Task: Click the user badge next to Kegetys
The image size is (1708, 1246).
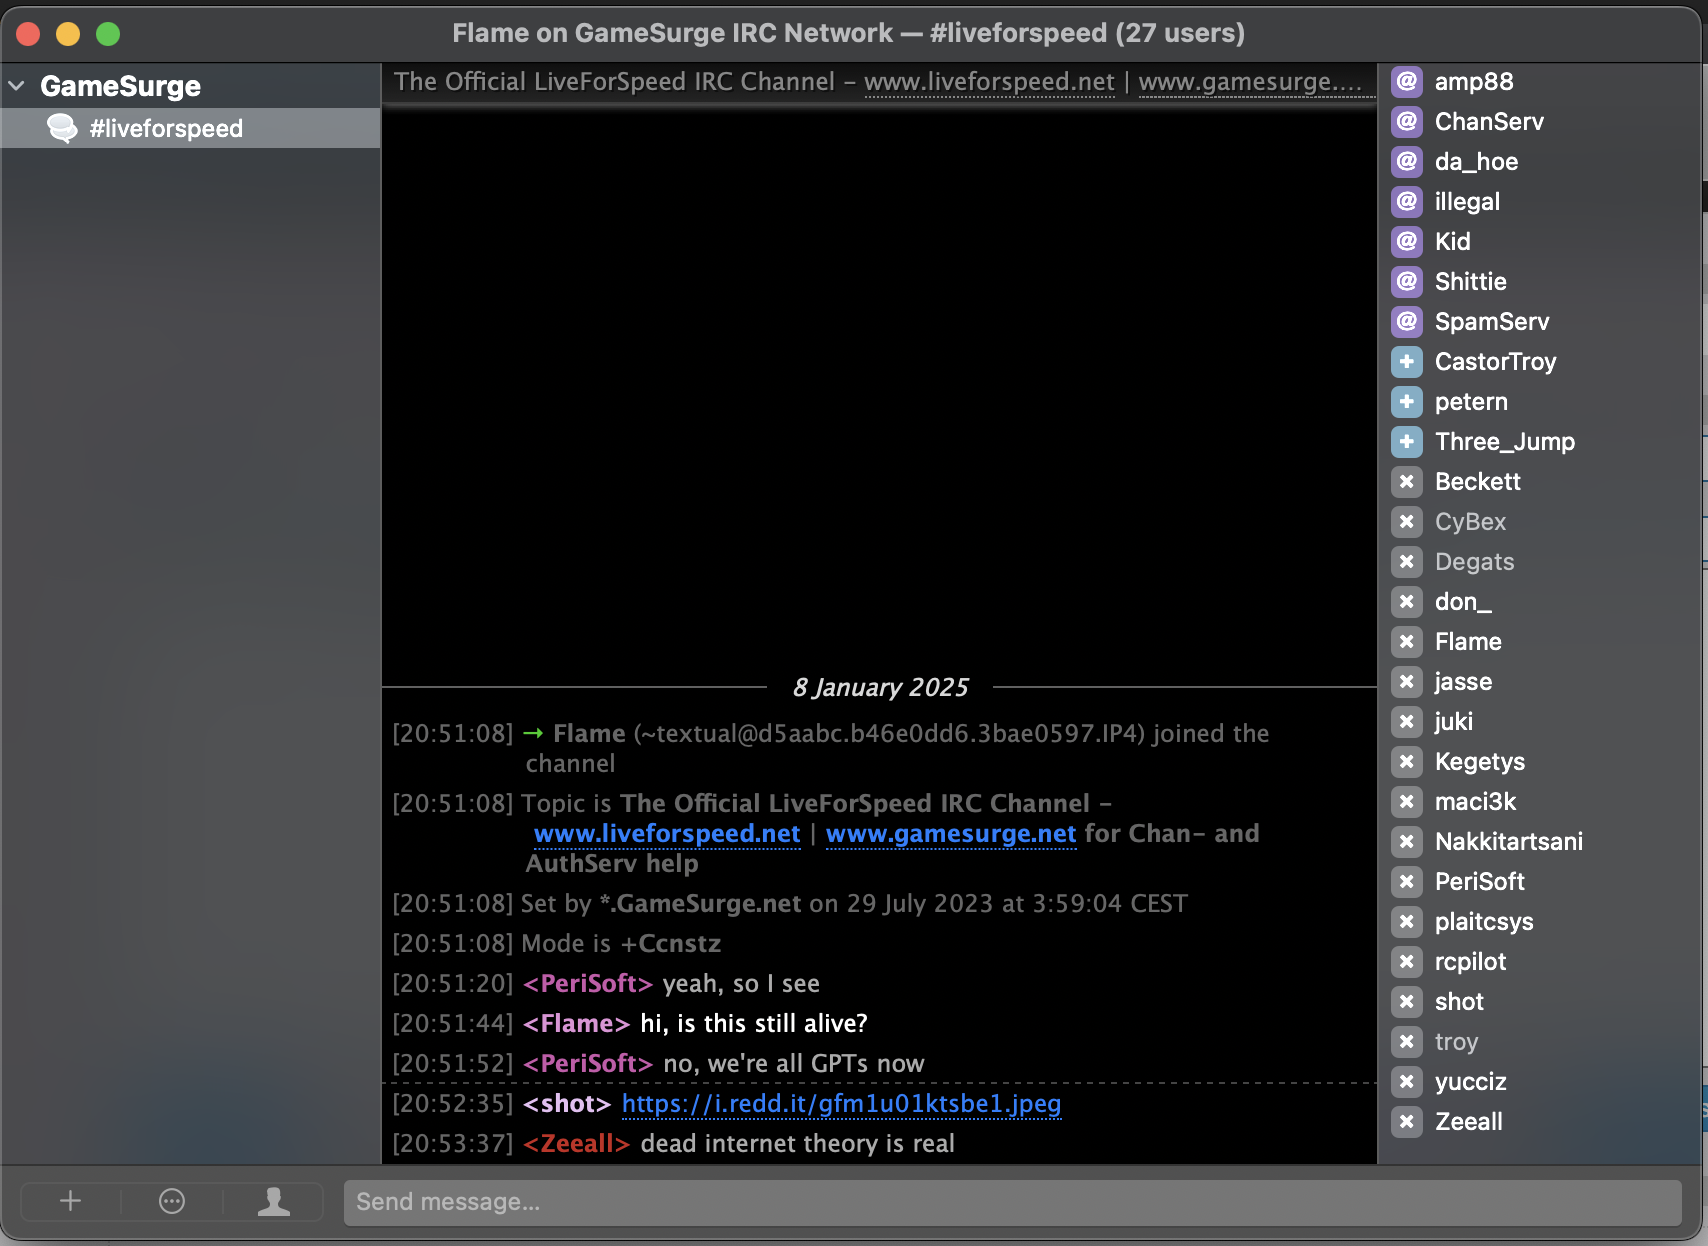Action: 1407,761
